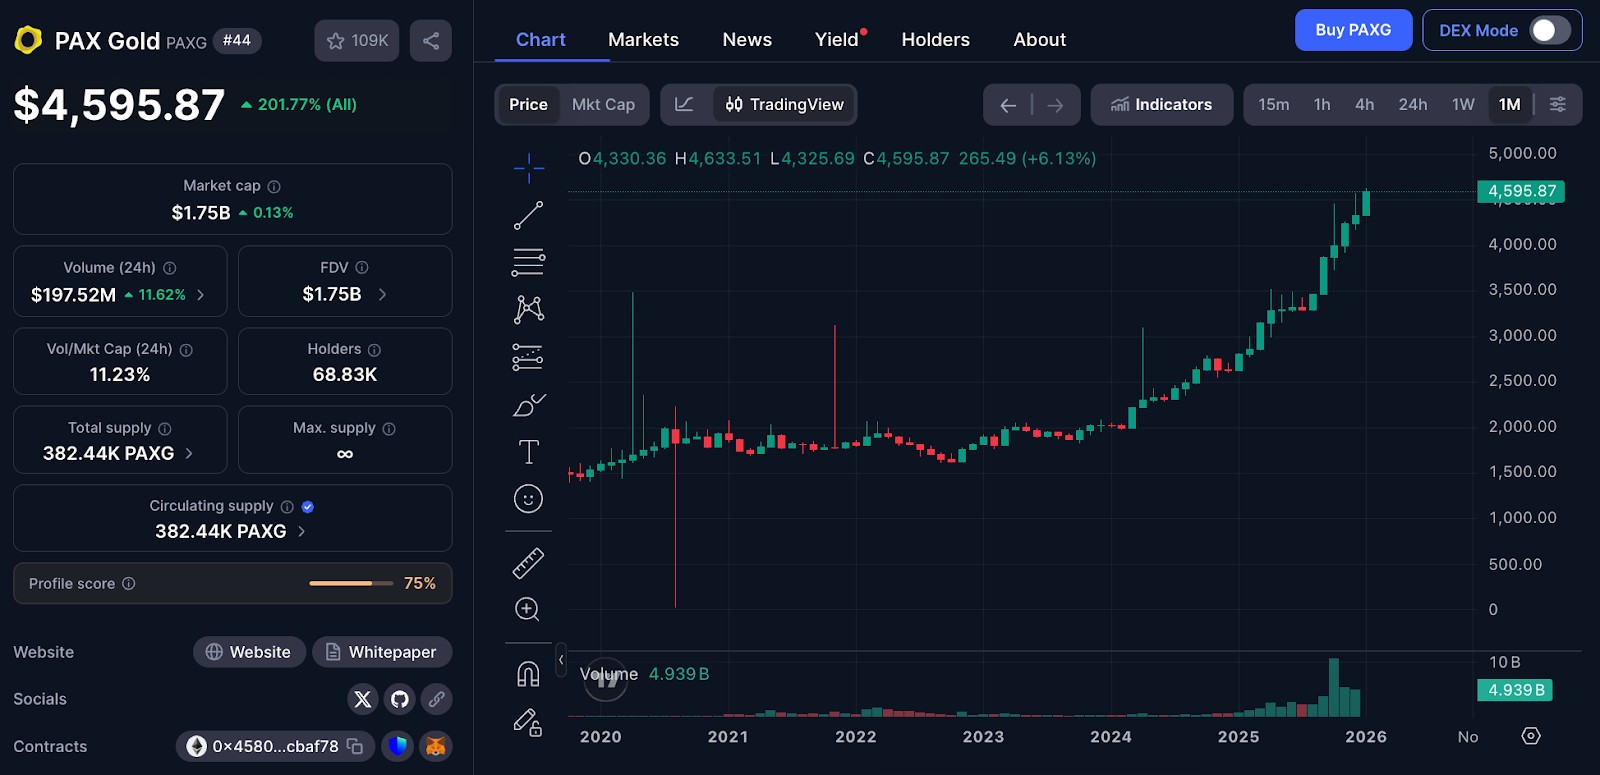Viewport: 1600px width, 775px height.
Task: Open the X (Twitter) social link
Action: [x=363, y=699]
